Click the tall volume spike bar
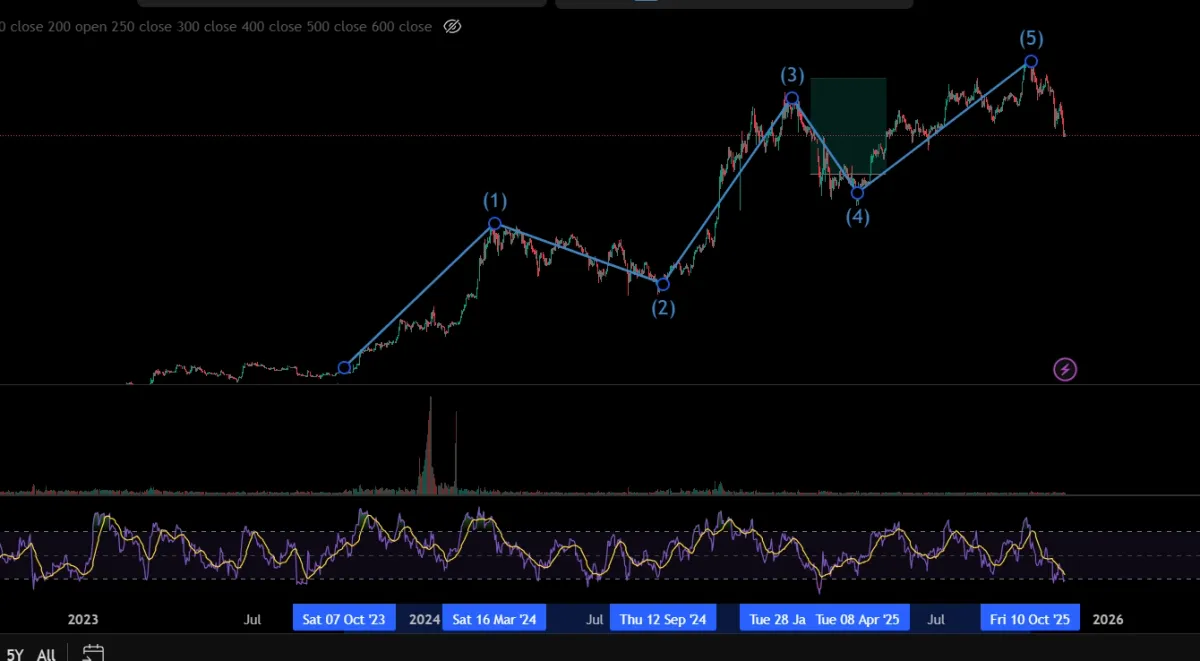The width and height of the screenshot is (1200, 661). [x=431, y=444]
